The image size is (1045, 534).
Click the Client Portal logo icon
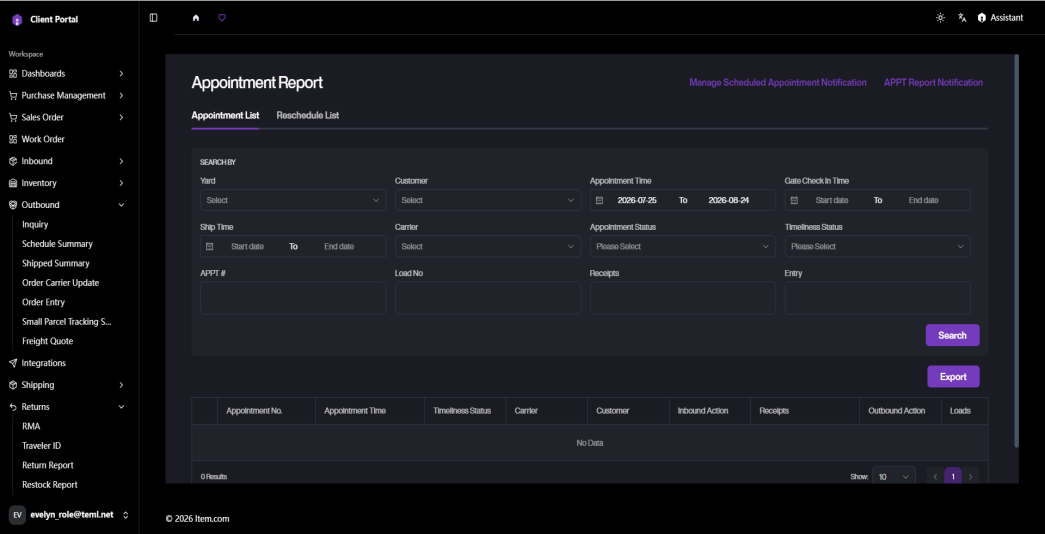tap(17, 20)
